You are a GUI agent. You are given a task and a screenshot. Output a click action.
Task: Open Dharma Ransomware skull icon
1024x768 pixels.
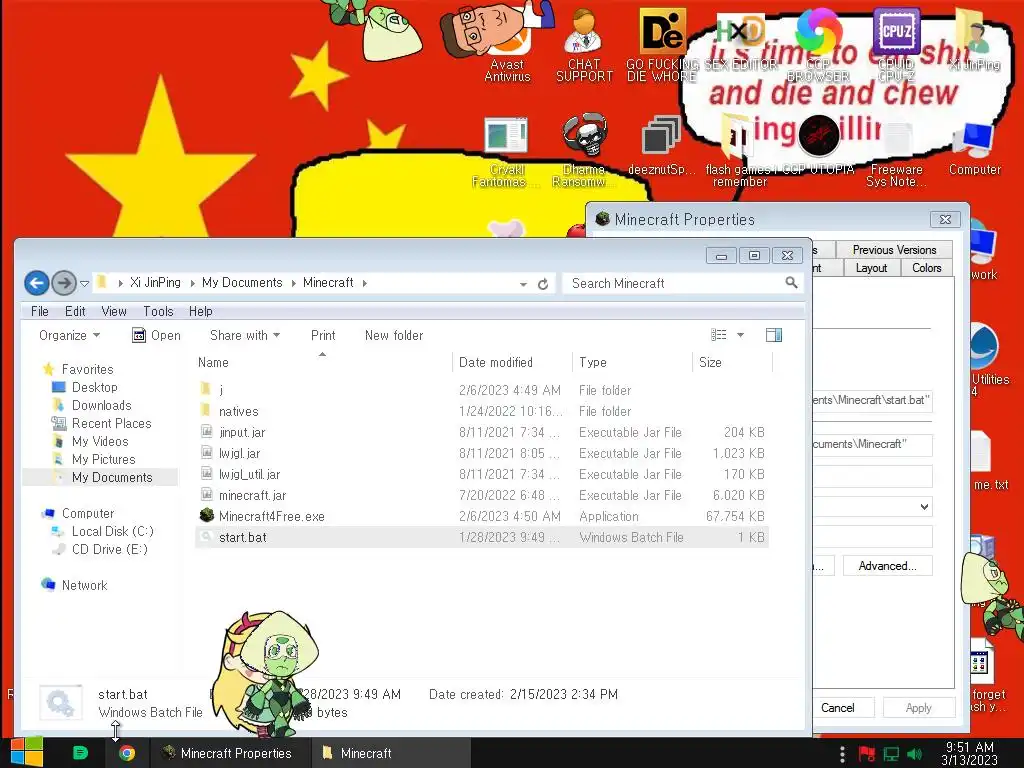coord(584,152)
